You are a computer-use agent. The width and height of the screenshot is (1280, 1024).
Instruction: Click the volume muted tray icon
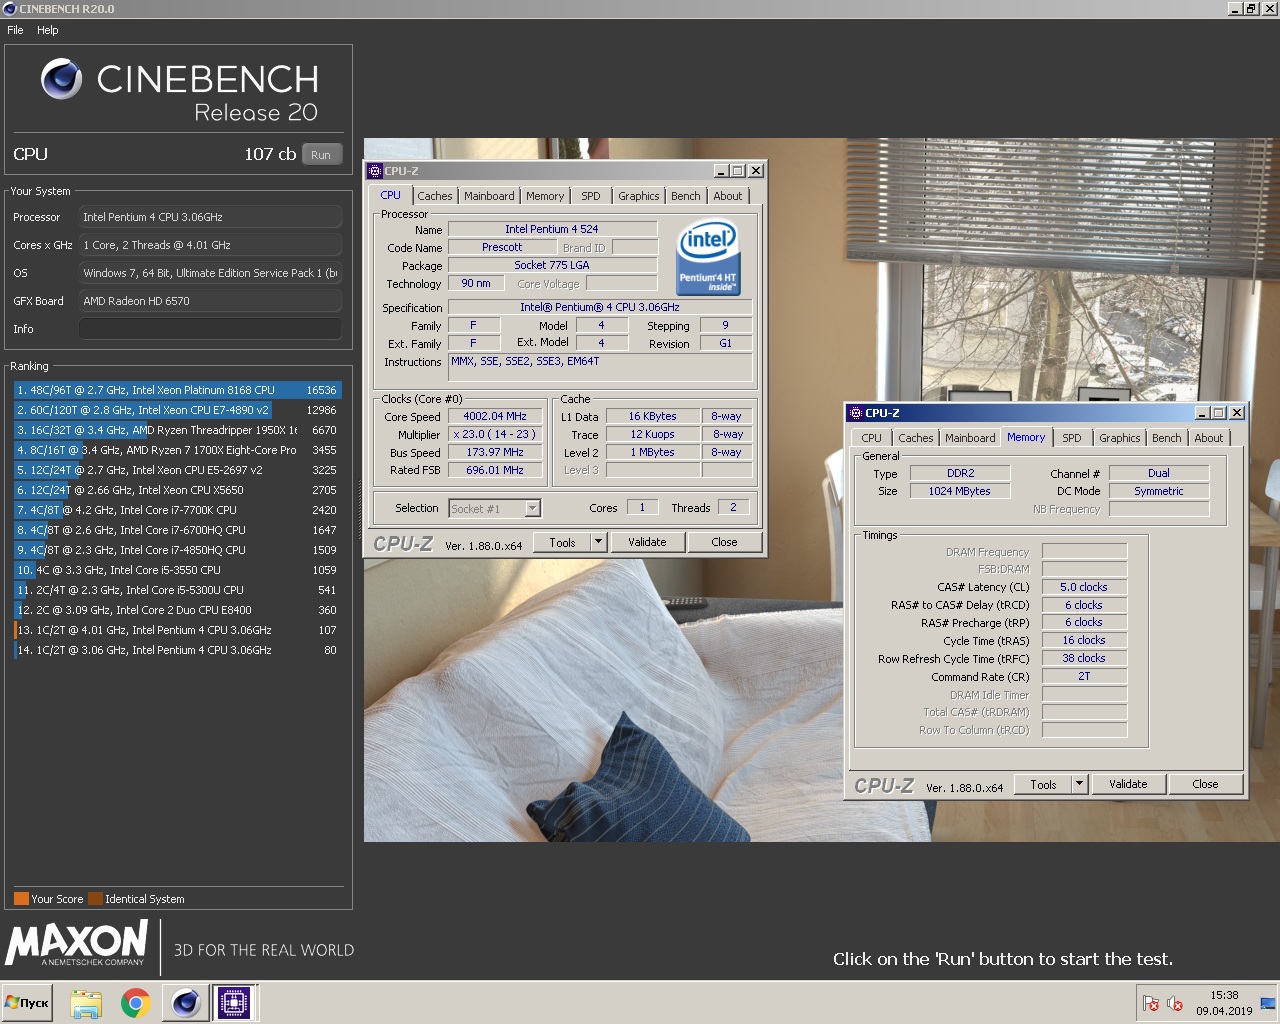1176,1003
